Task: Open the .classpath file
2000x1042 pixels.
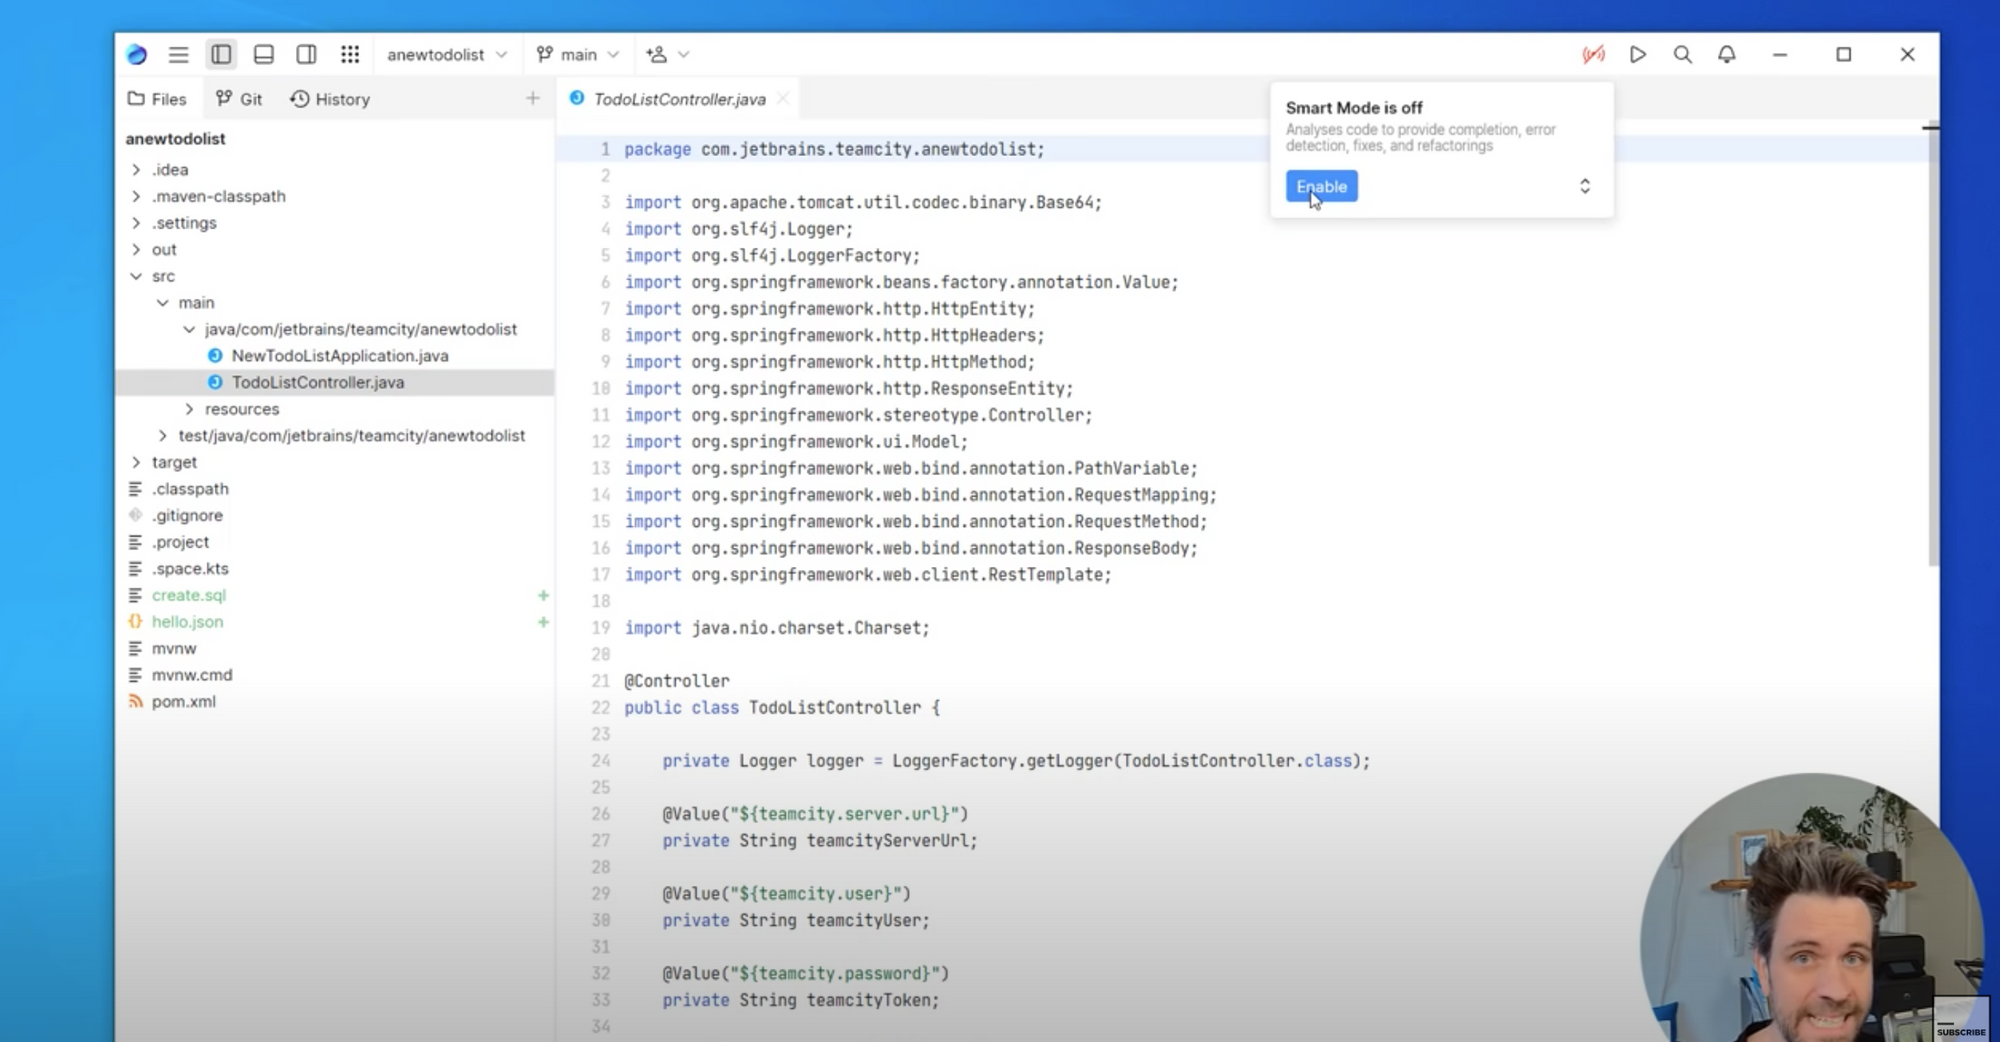Action: pyautogui.click(x=190, y=489)
